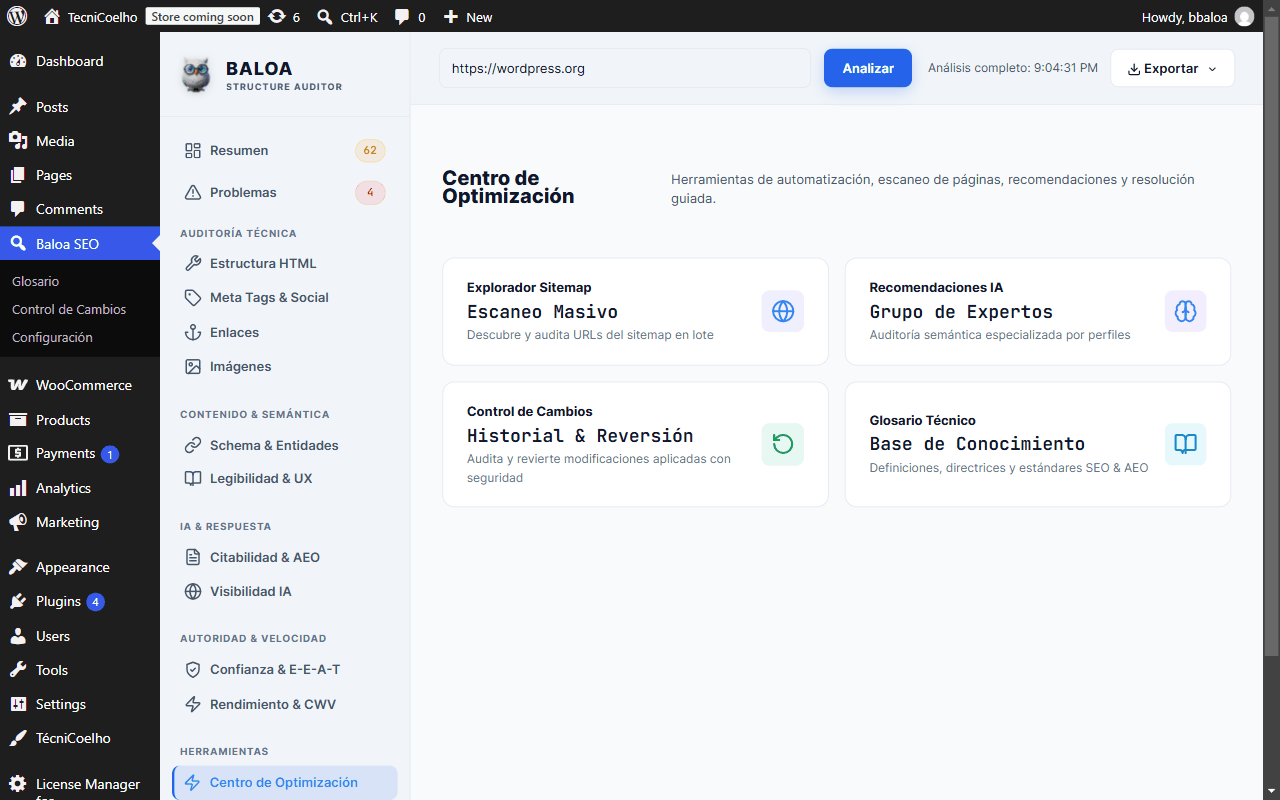Open Dashboard in the admin menu

80,61
